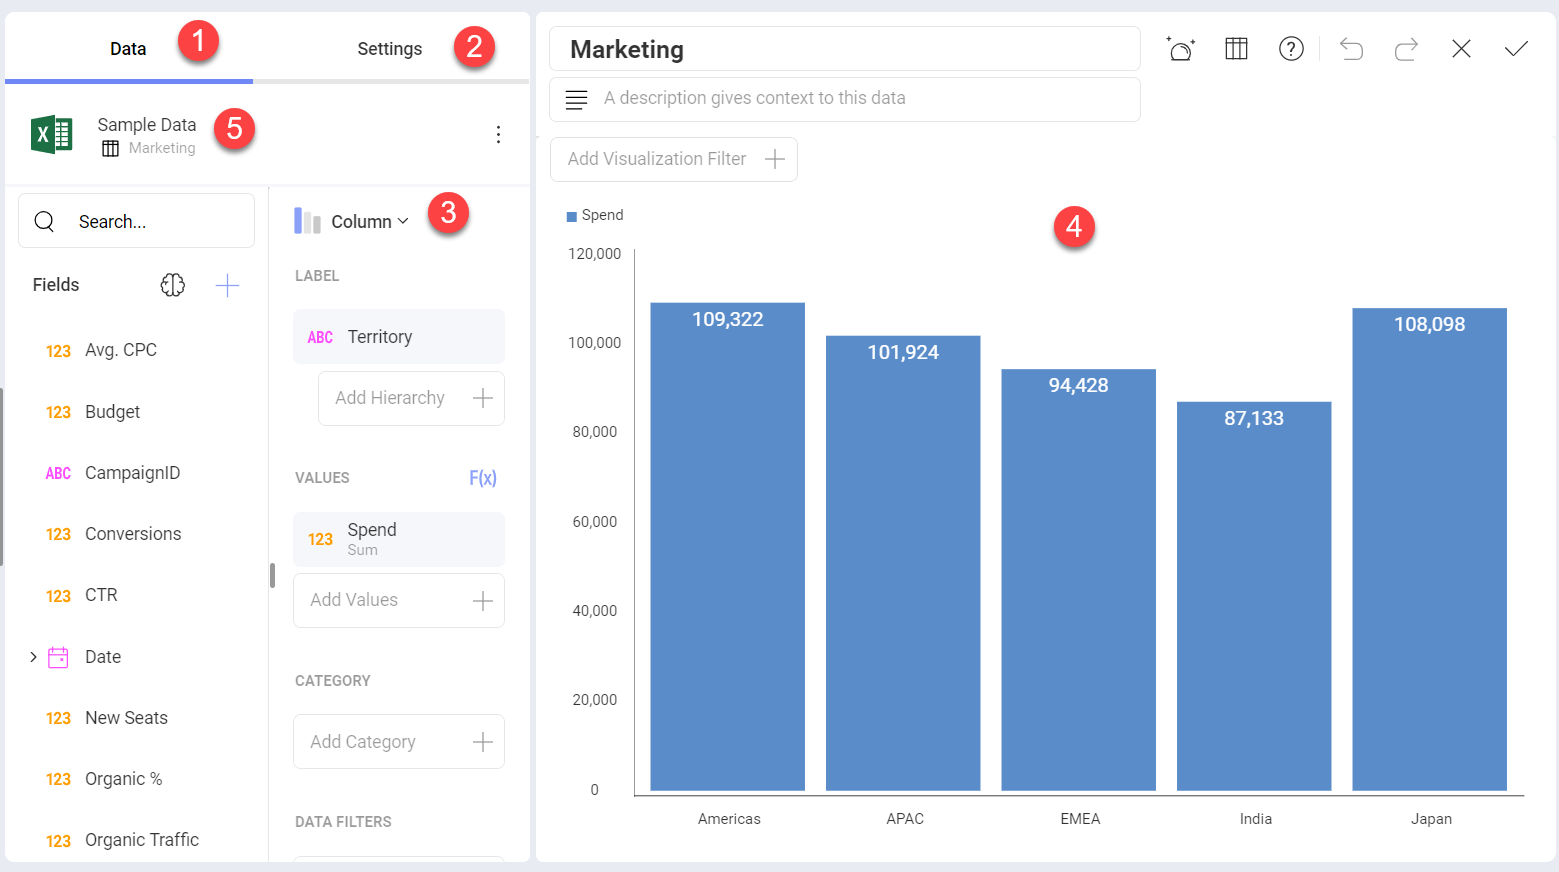This screenshot has width=1559, height=872.
Task: Open the help circle icon
Action: 1291,48
